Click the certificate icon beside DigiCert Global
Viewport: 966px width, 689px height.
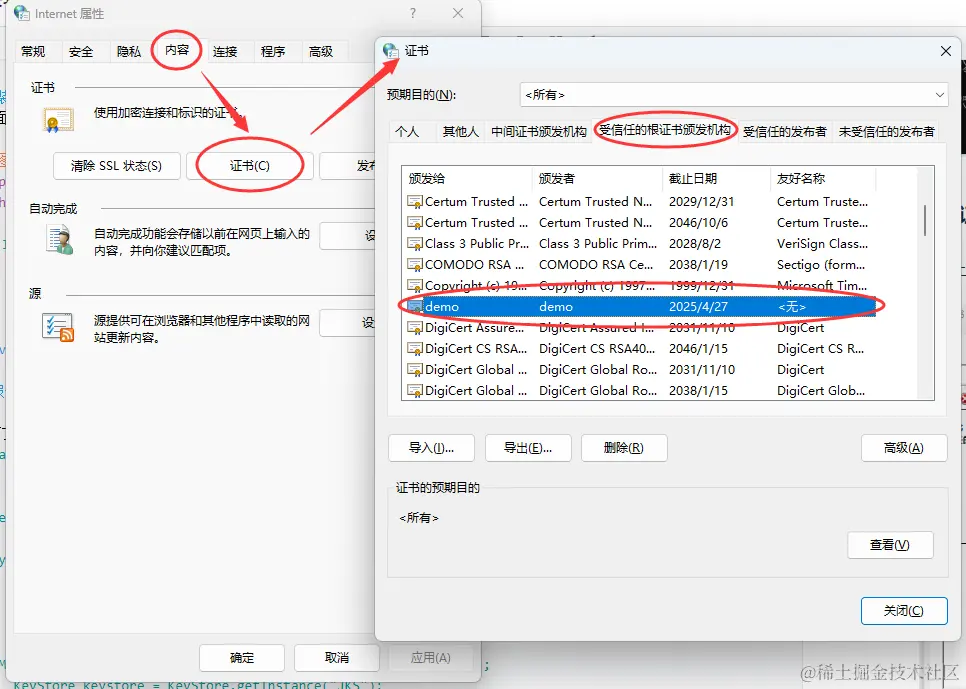click(x=413, y=369)
